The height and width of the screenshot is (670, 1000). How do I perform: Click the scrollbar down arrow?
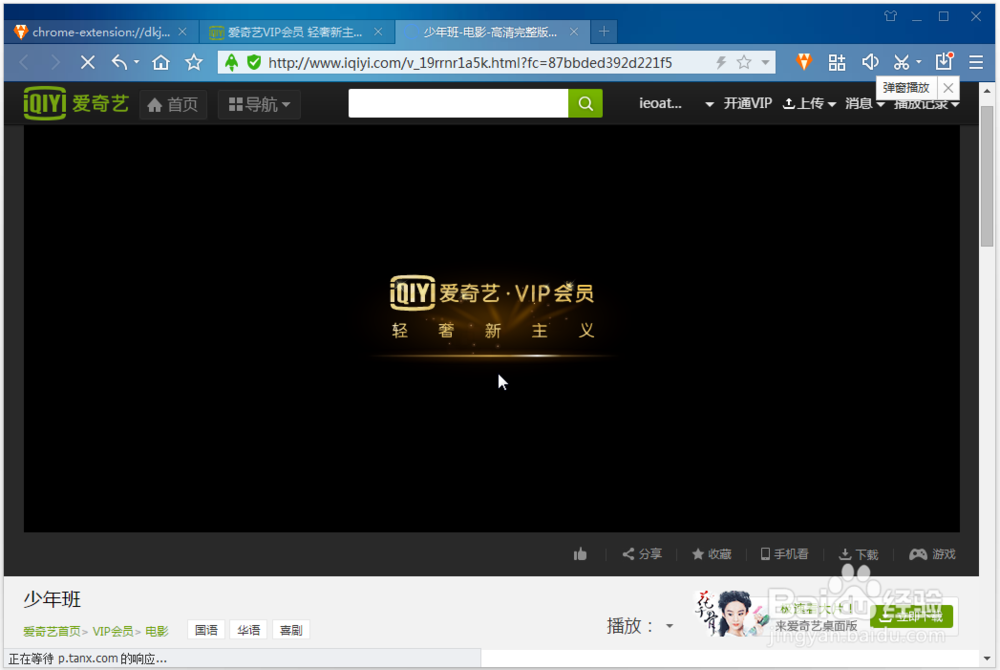(987, 658)
